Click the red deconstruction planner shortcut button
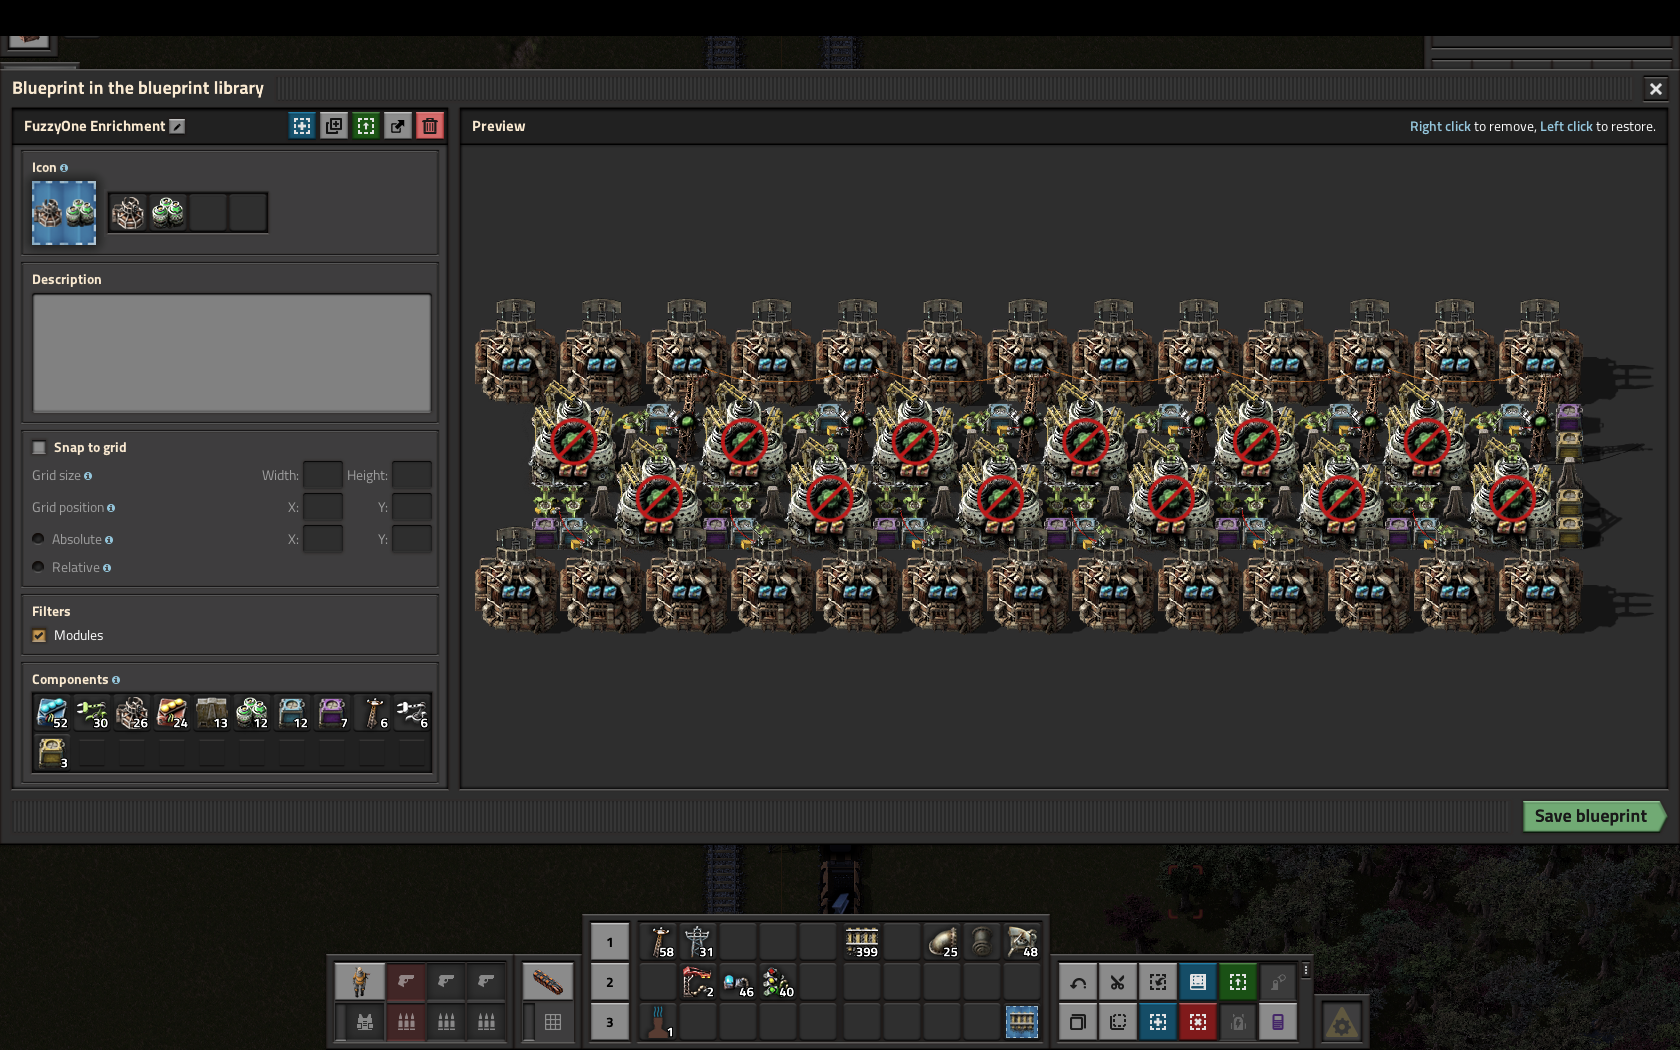The image size is (1680, 1050). 1198,1022
